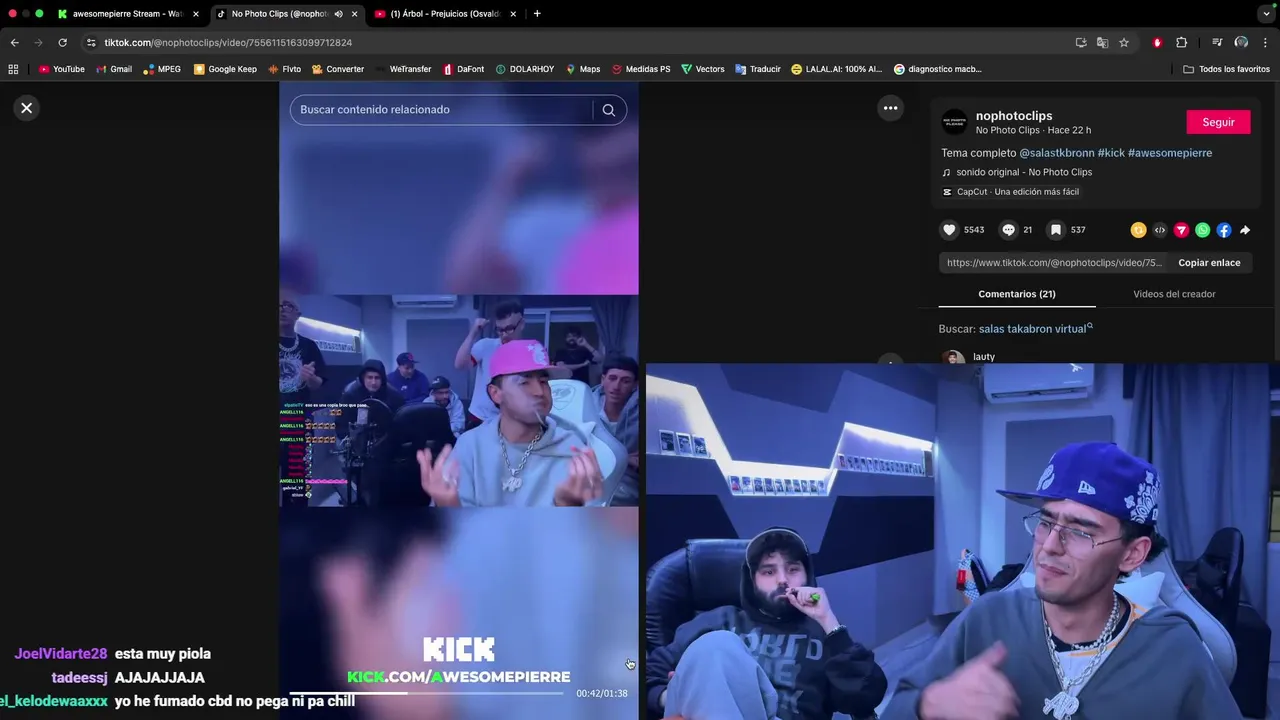This screenshot has height=720, width=1280.
Task: Open a new browser tab
Action: click(537, 14)
